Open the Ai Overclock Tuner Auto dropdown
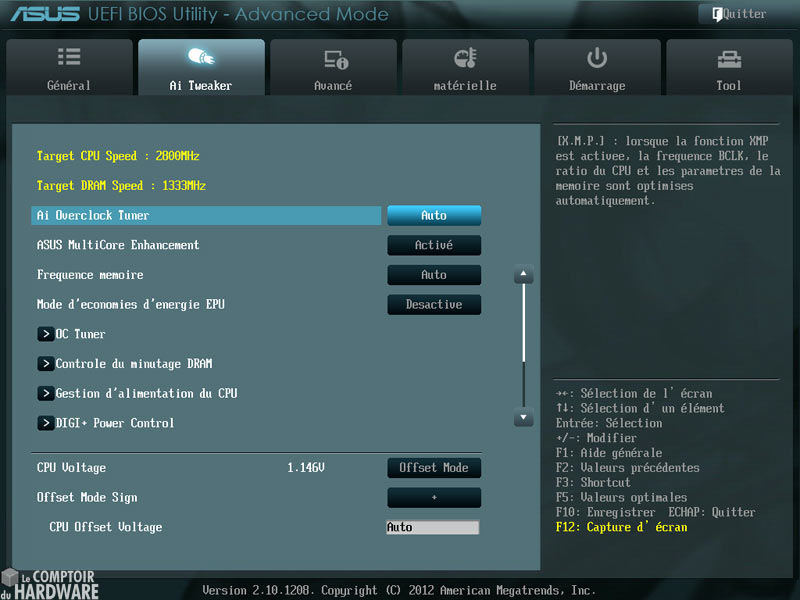The width and height of the screenshot is (800, 600). [x=434, y=215]
